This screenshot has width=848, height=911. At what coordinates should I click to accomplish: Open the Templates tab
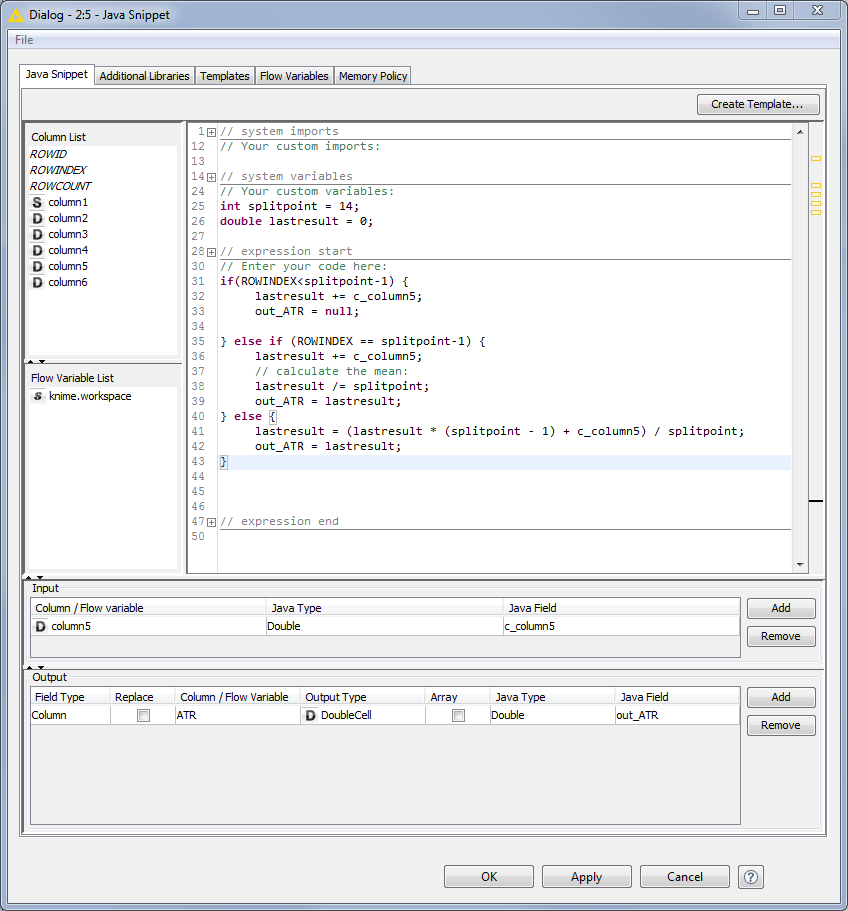(x=225, y=76)
